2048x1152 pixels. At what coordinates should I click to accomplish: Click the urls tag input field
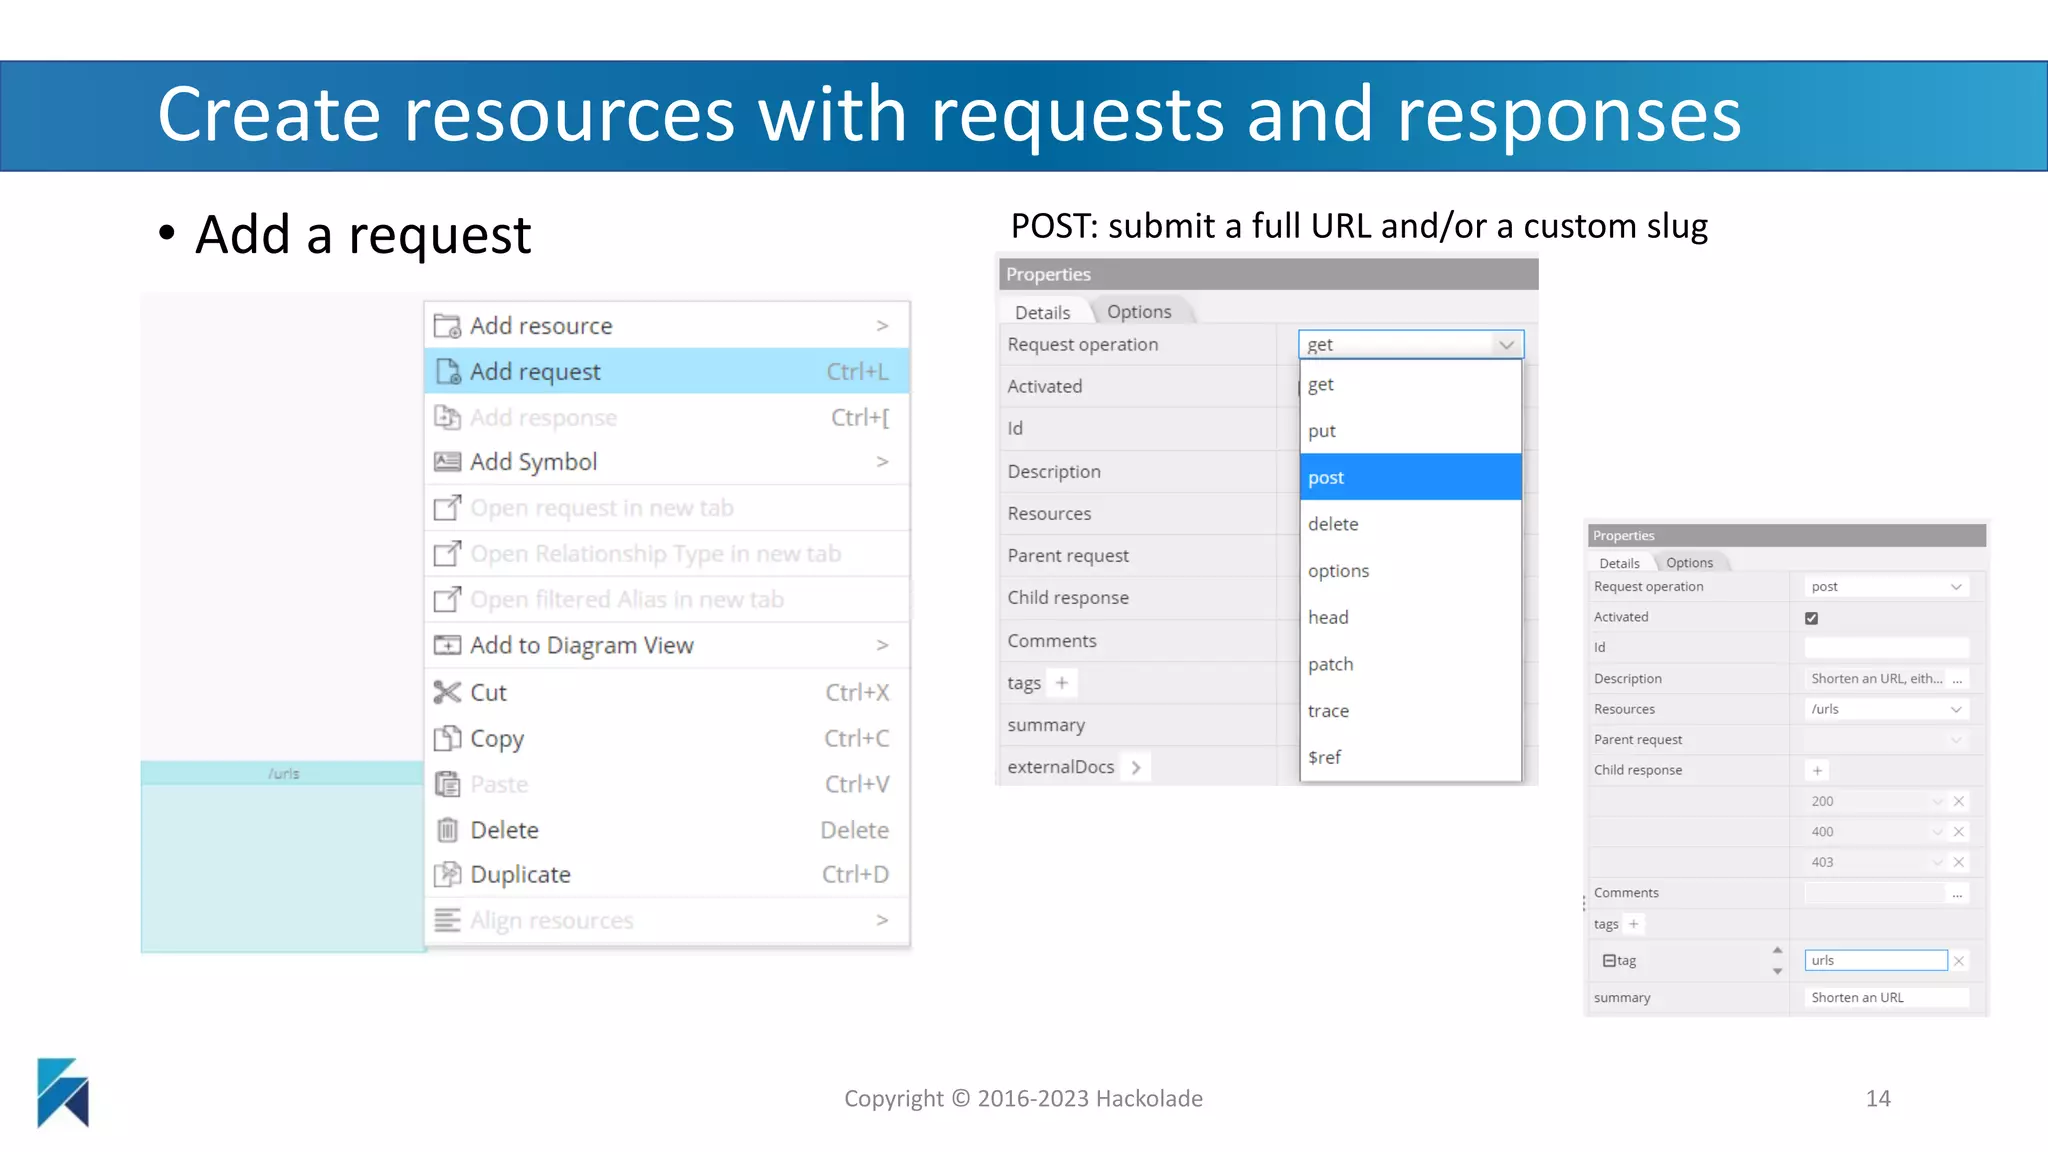pos(1875,960)
